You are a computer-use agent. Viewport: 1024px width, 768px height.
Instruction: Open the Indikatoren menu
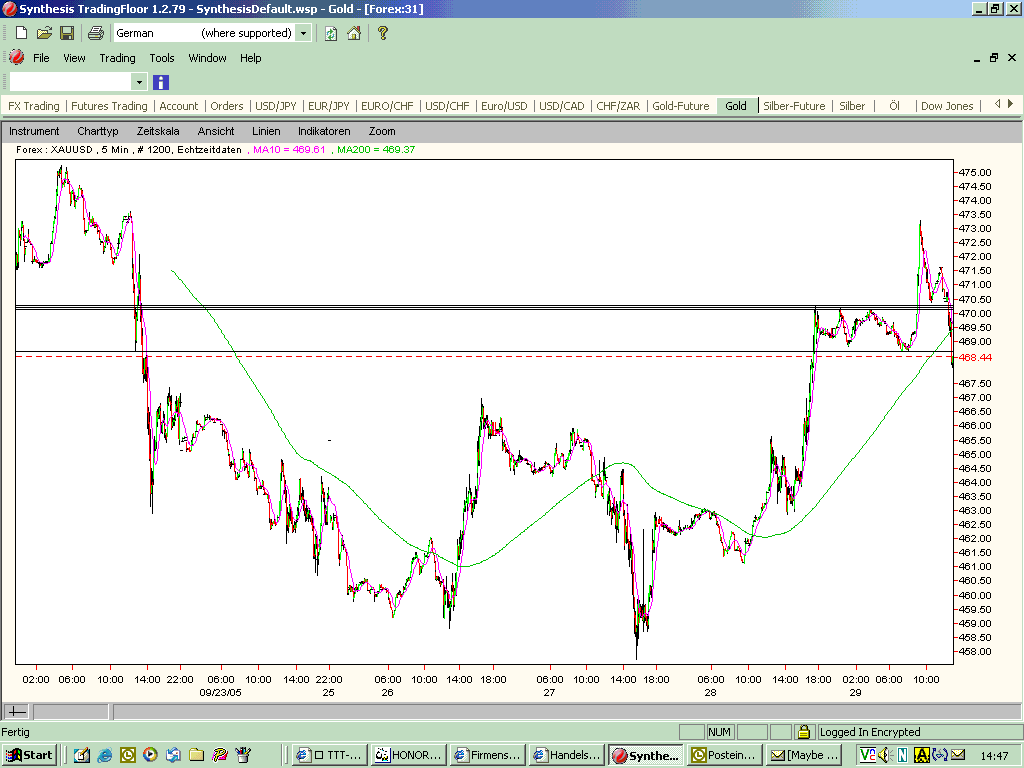coord(325,131)
